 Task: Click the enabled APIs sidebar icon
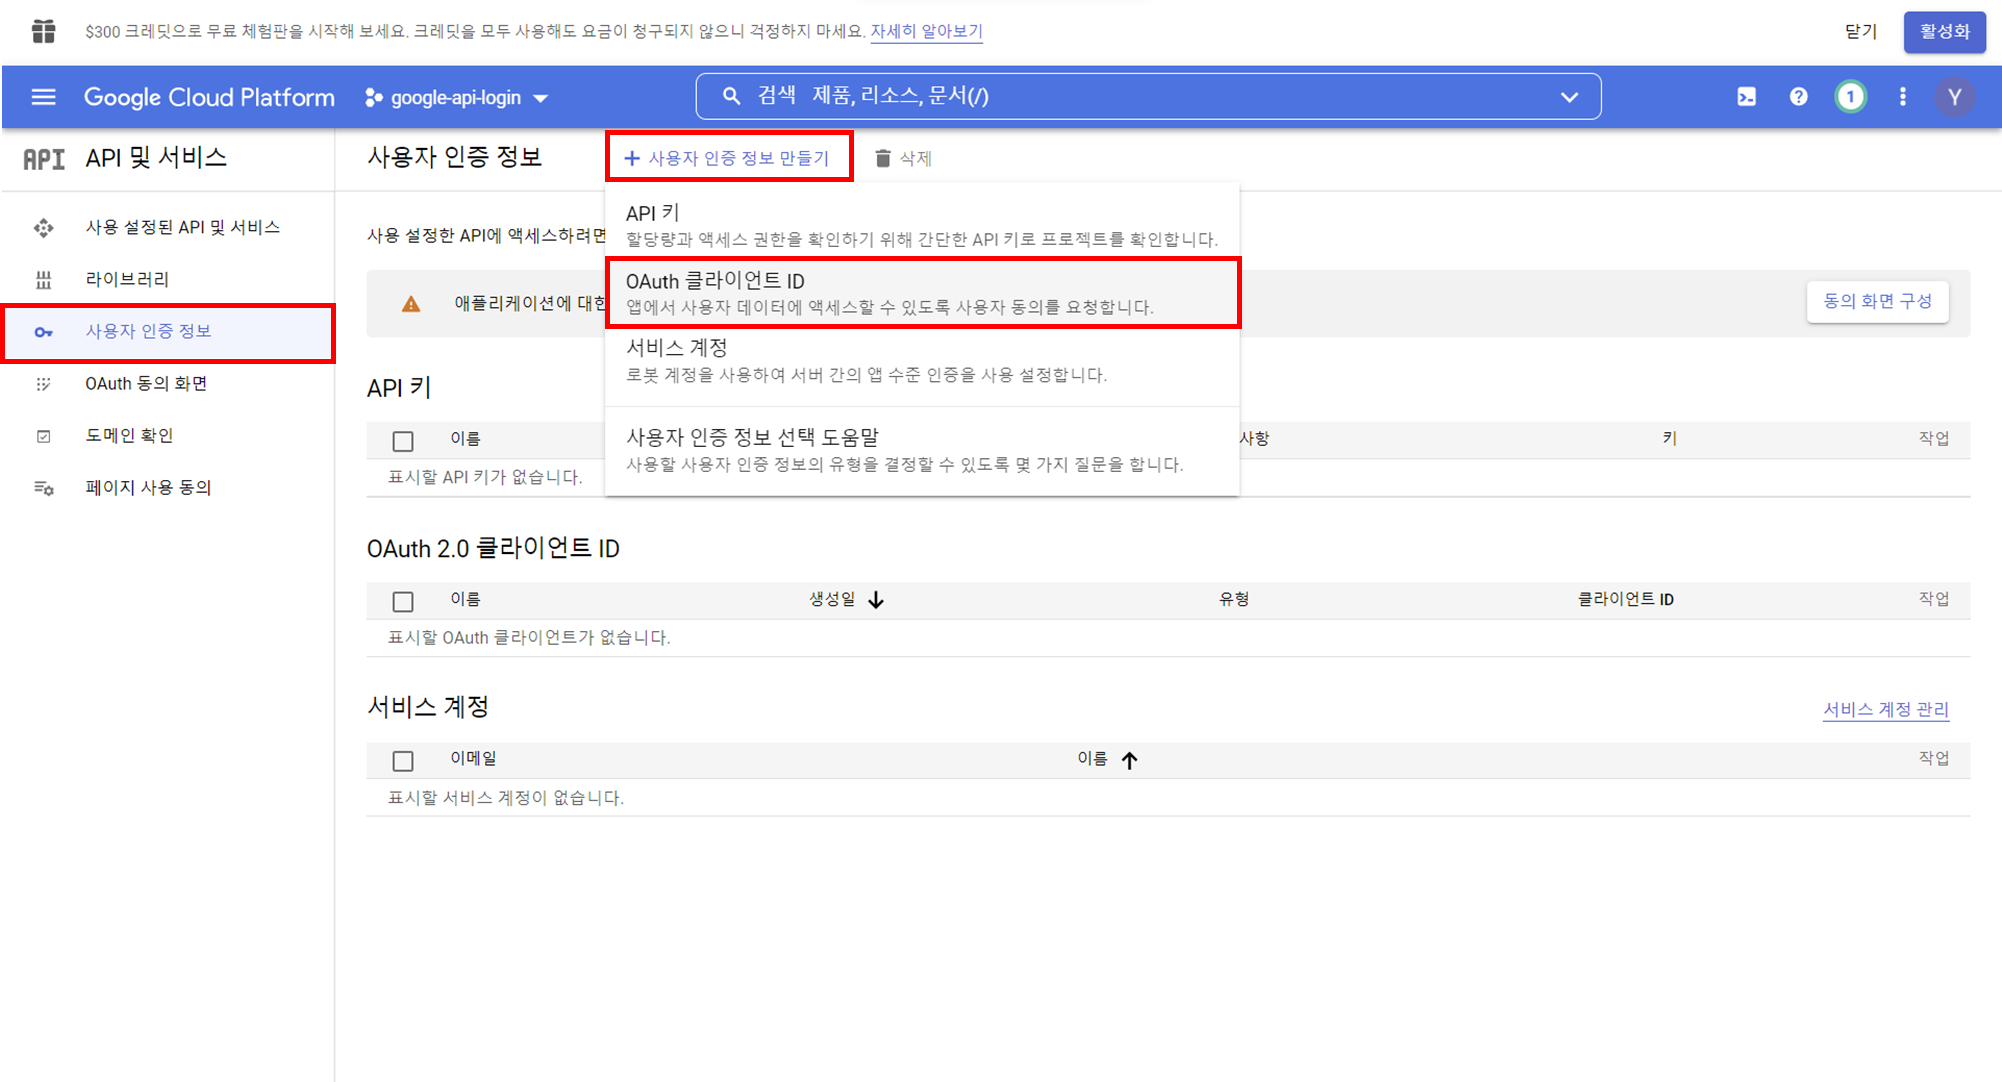43,228
